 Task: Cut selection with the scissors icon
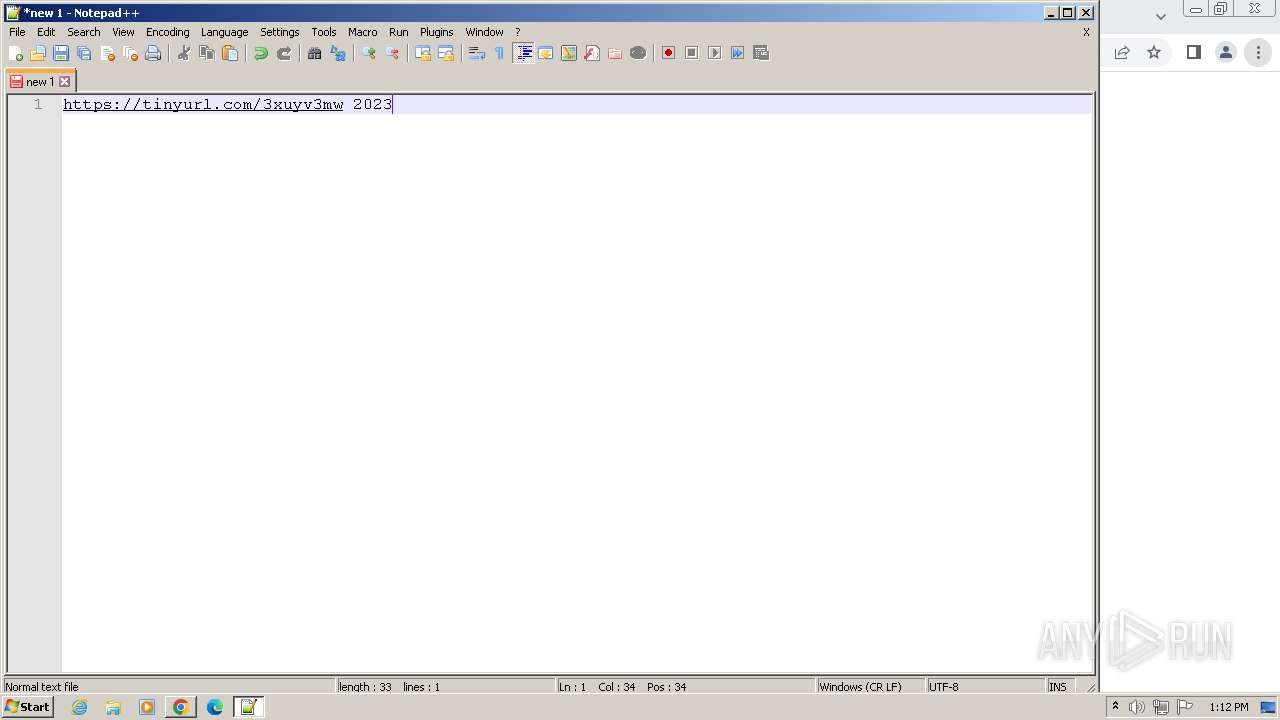point(184,53)
